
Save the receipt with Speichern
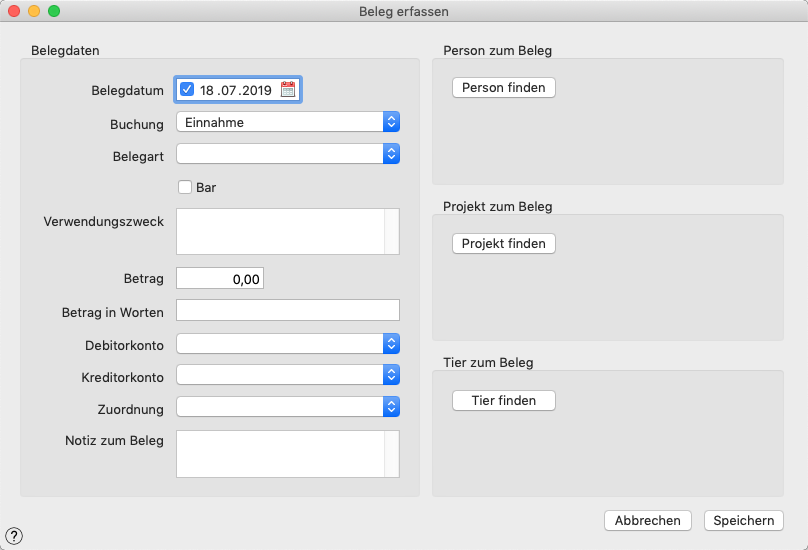(x=744, y=521)
